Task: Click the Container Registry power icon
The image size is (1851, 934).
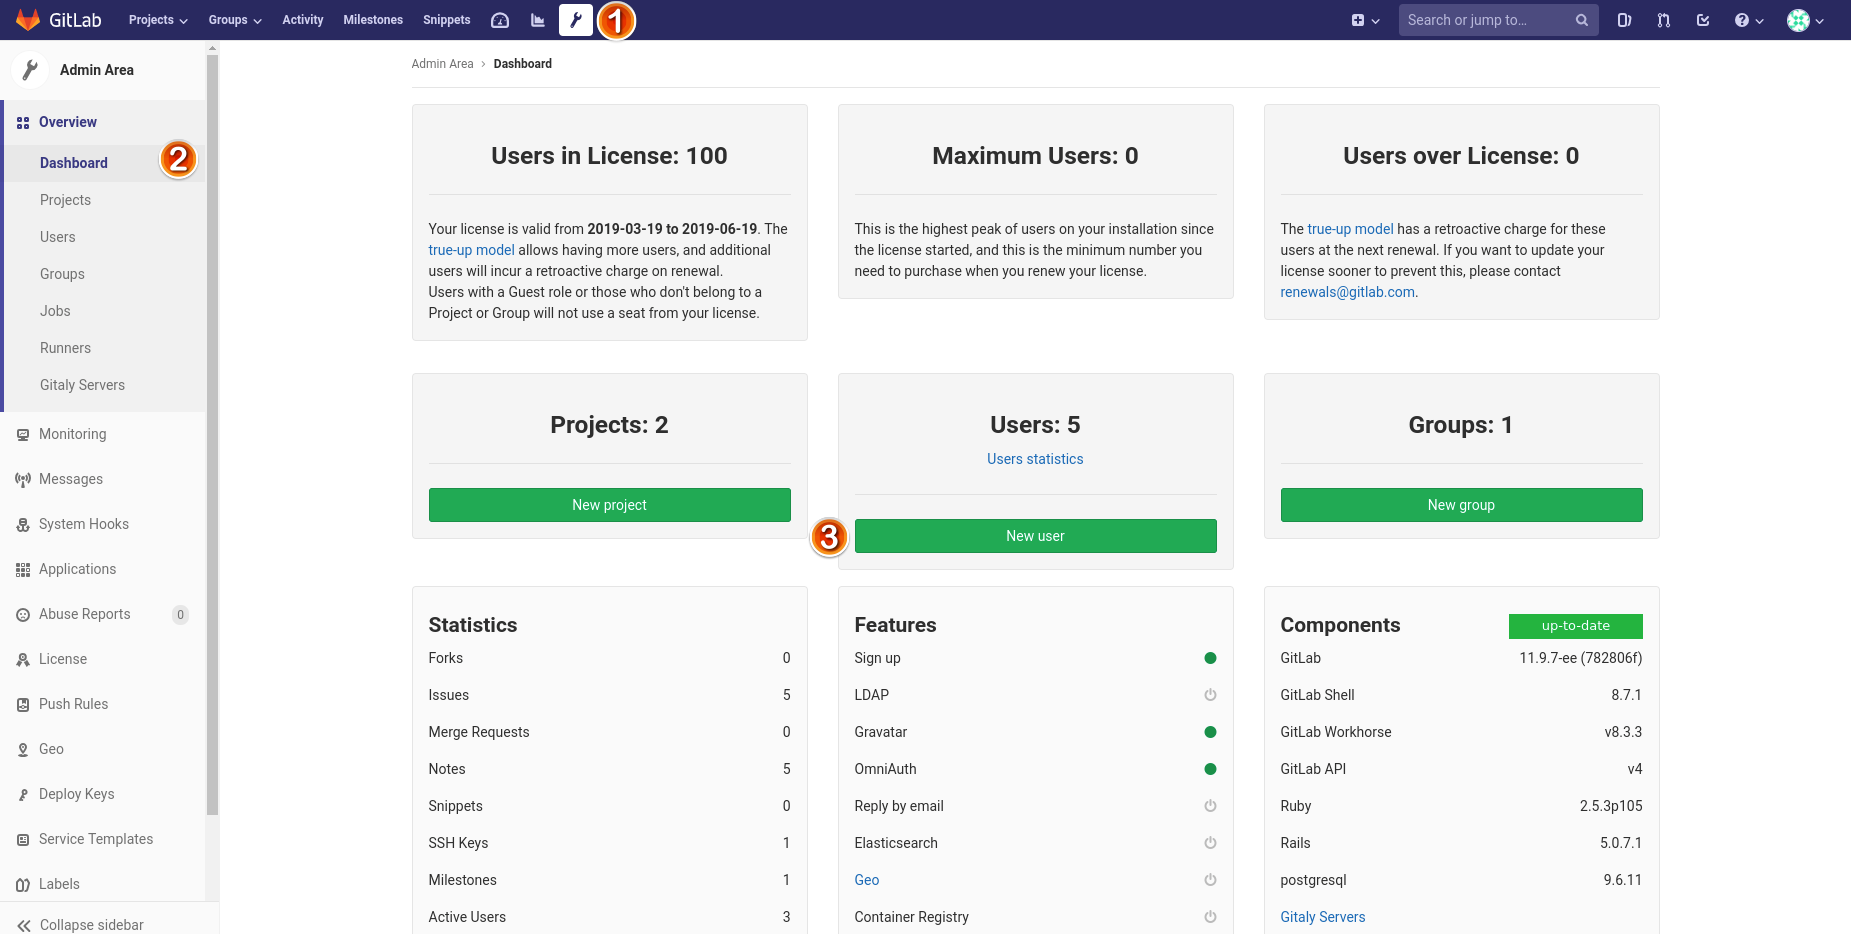Action: [x=1210, y=917]
